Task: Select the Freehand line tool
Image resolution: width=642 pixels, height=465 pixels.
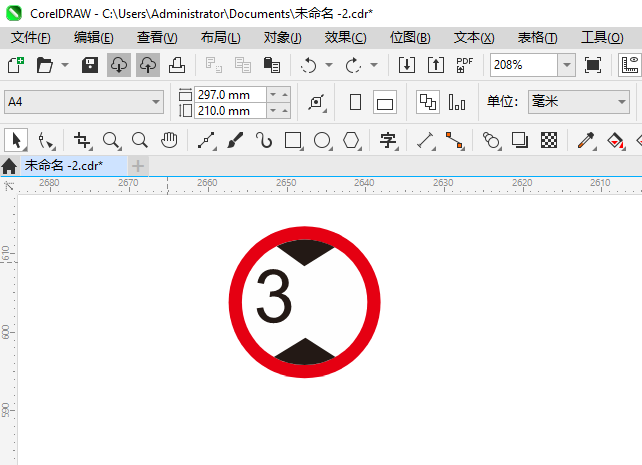Action: click(x=206, y=140)
